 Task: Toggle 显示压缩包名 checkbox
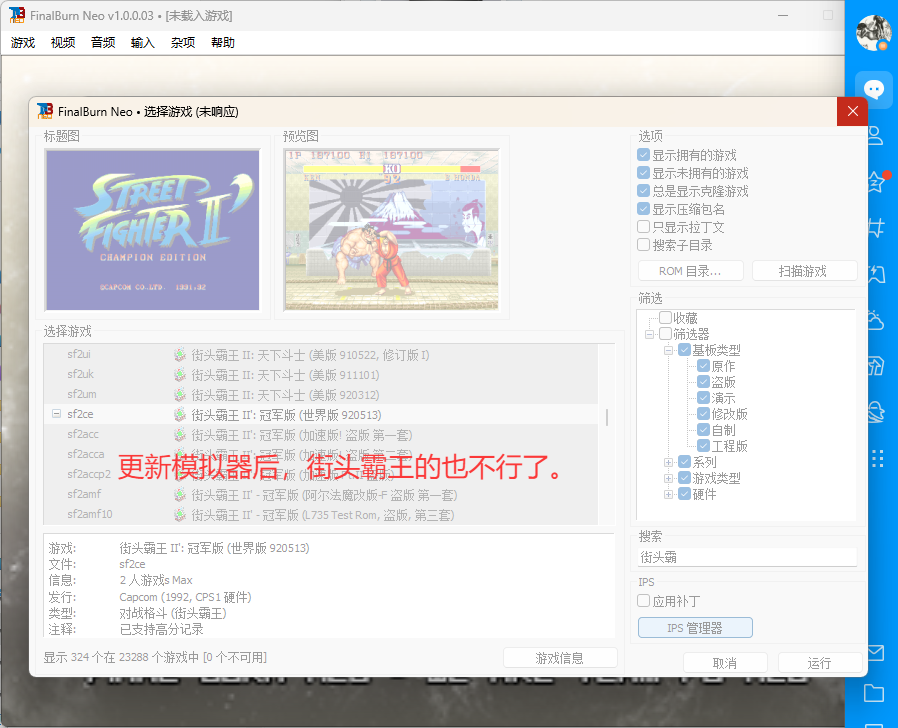point(643,209)
